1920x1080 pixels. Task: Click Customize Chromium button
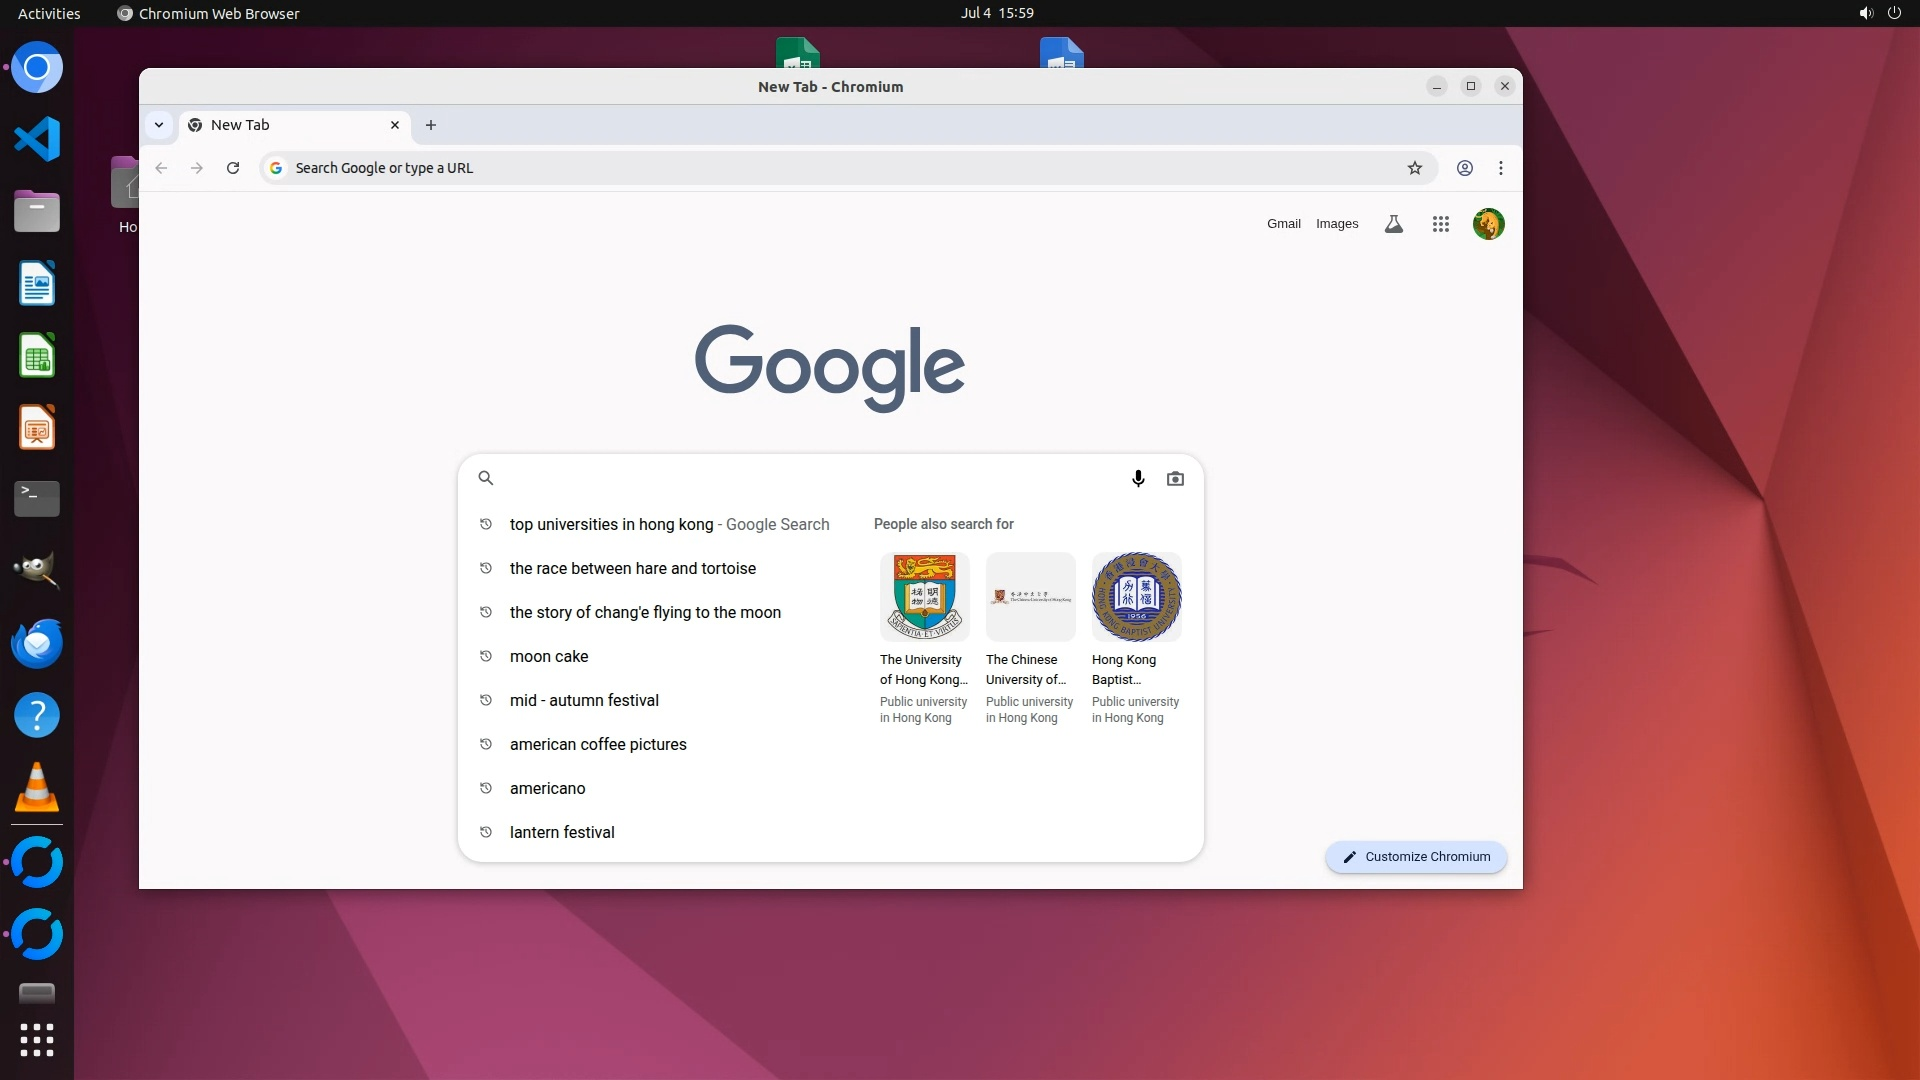pyautogui.click(x=1415, y=857)
